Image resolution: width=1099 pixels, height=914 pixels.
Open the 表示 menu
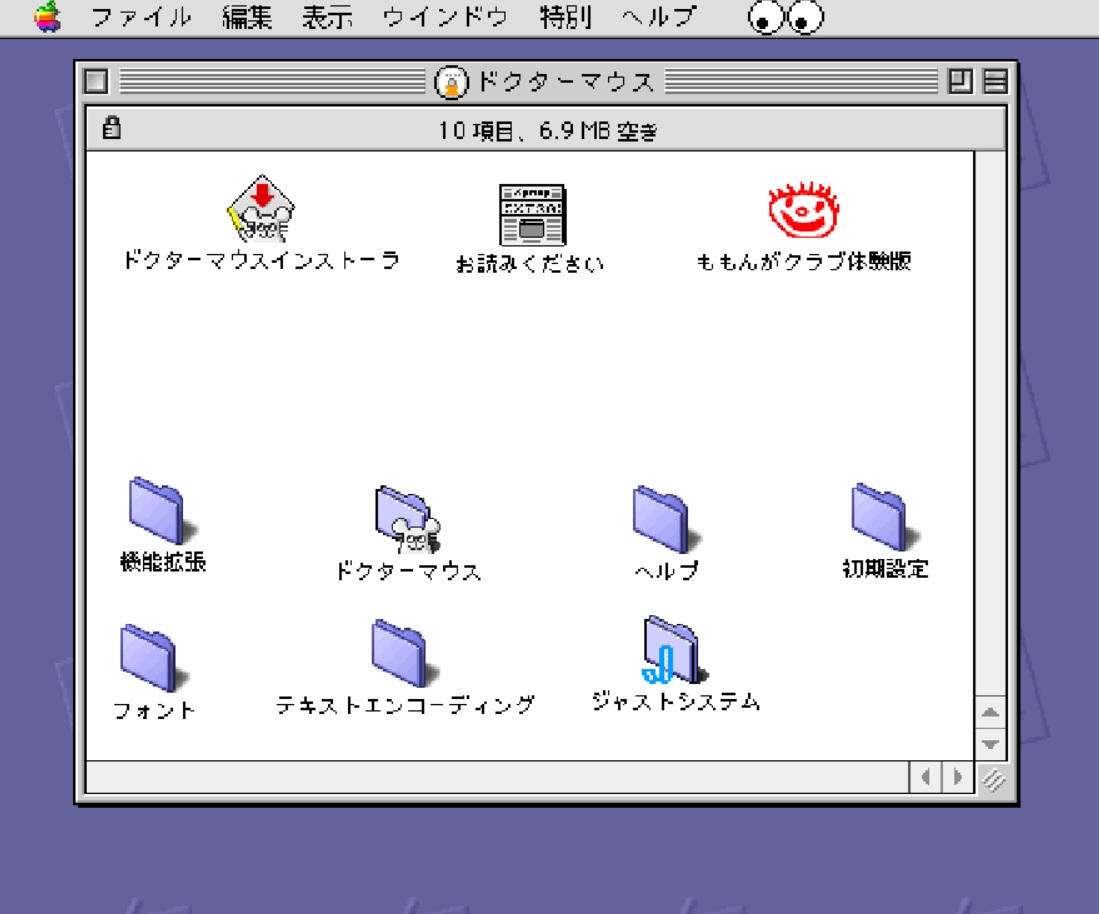327,17
